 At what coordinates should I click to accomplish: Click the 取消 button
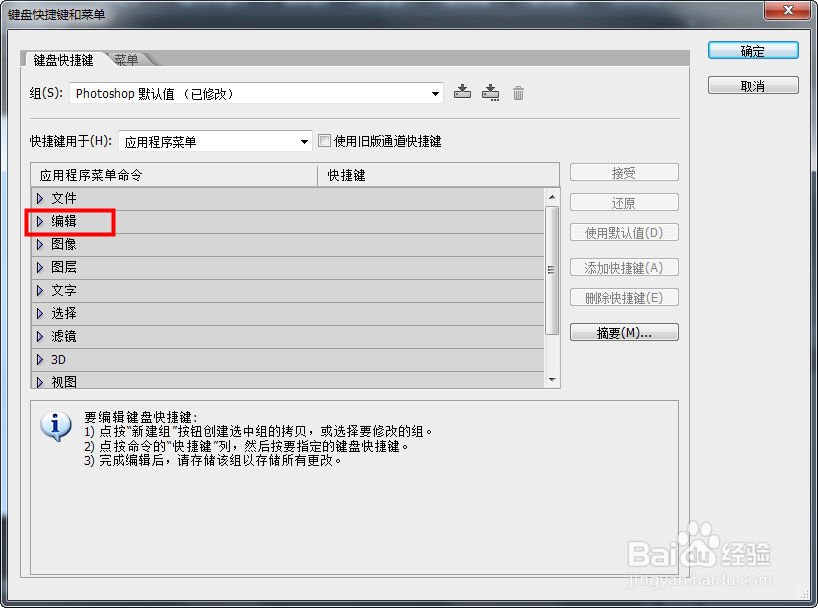point(753,84)
